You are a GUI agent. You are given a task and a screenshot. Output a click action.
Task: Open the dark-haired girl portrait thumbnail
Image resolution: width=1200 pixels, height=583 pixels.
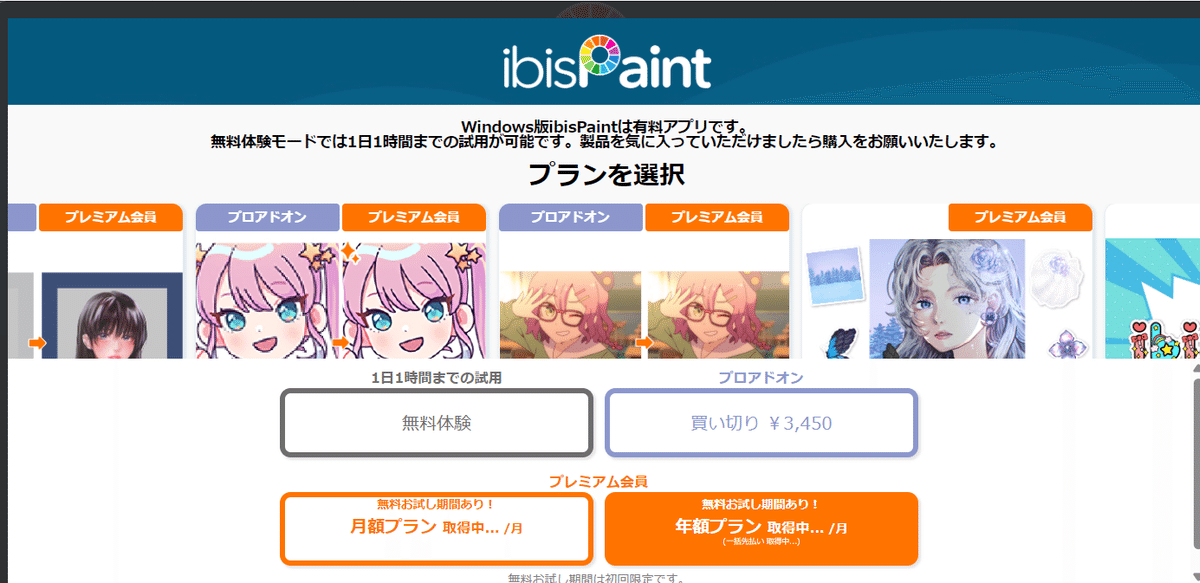pyautogui.click(x=112, y=316)
